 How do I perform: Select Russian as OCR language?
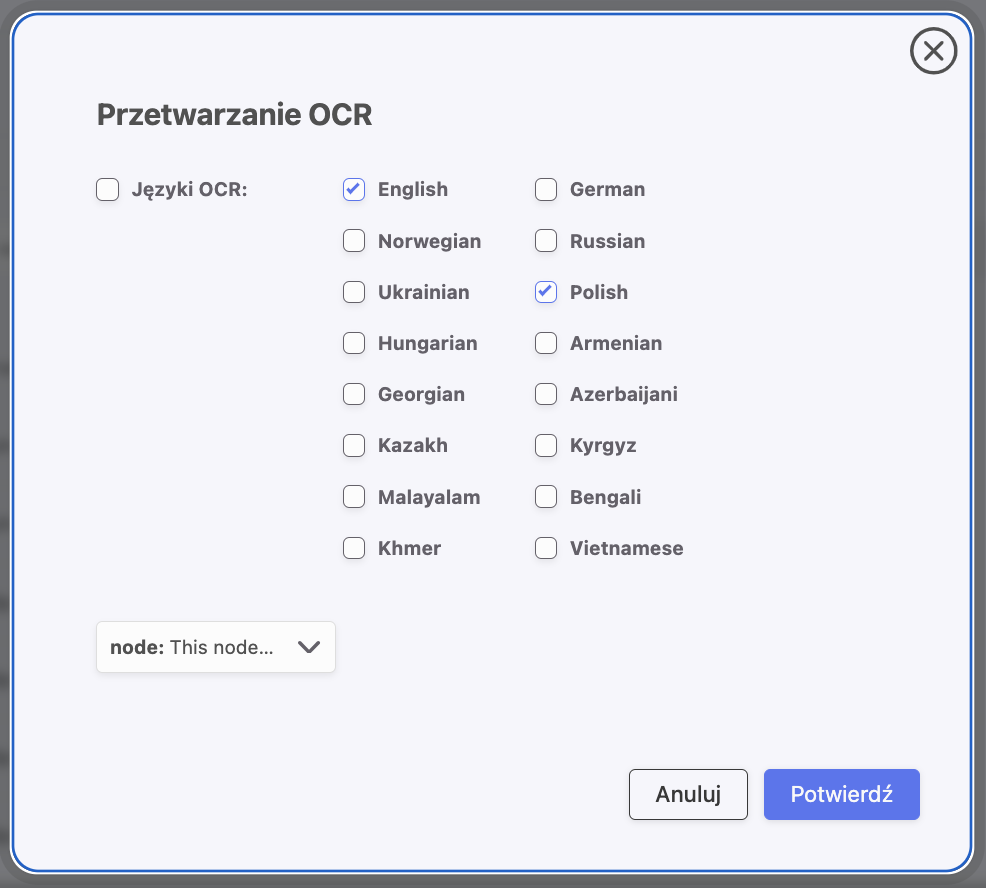[546, 241]
